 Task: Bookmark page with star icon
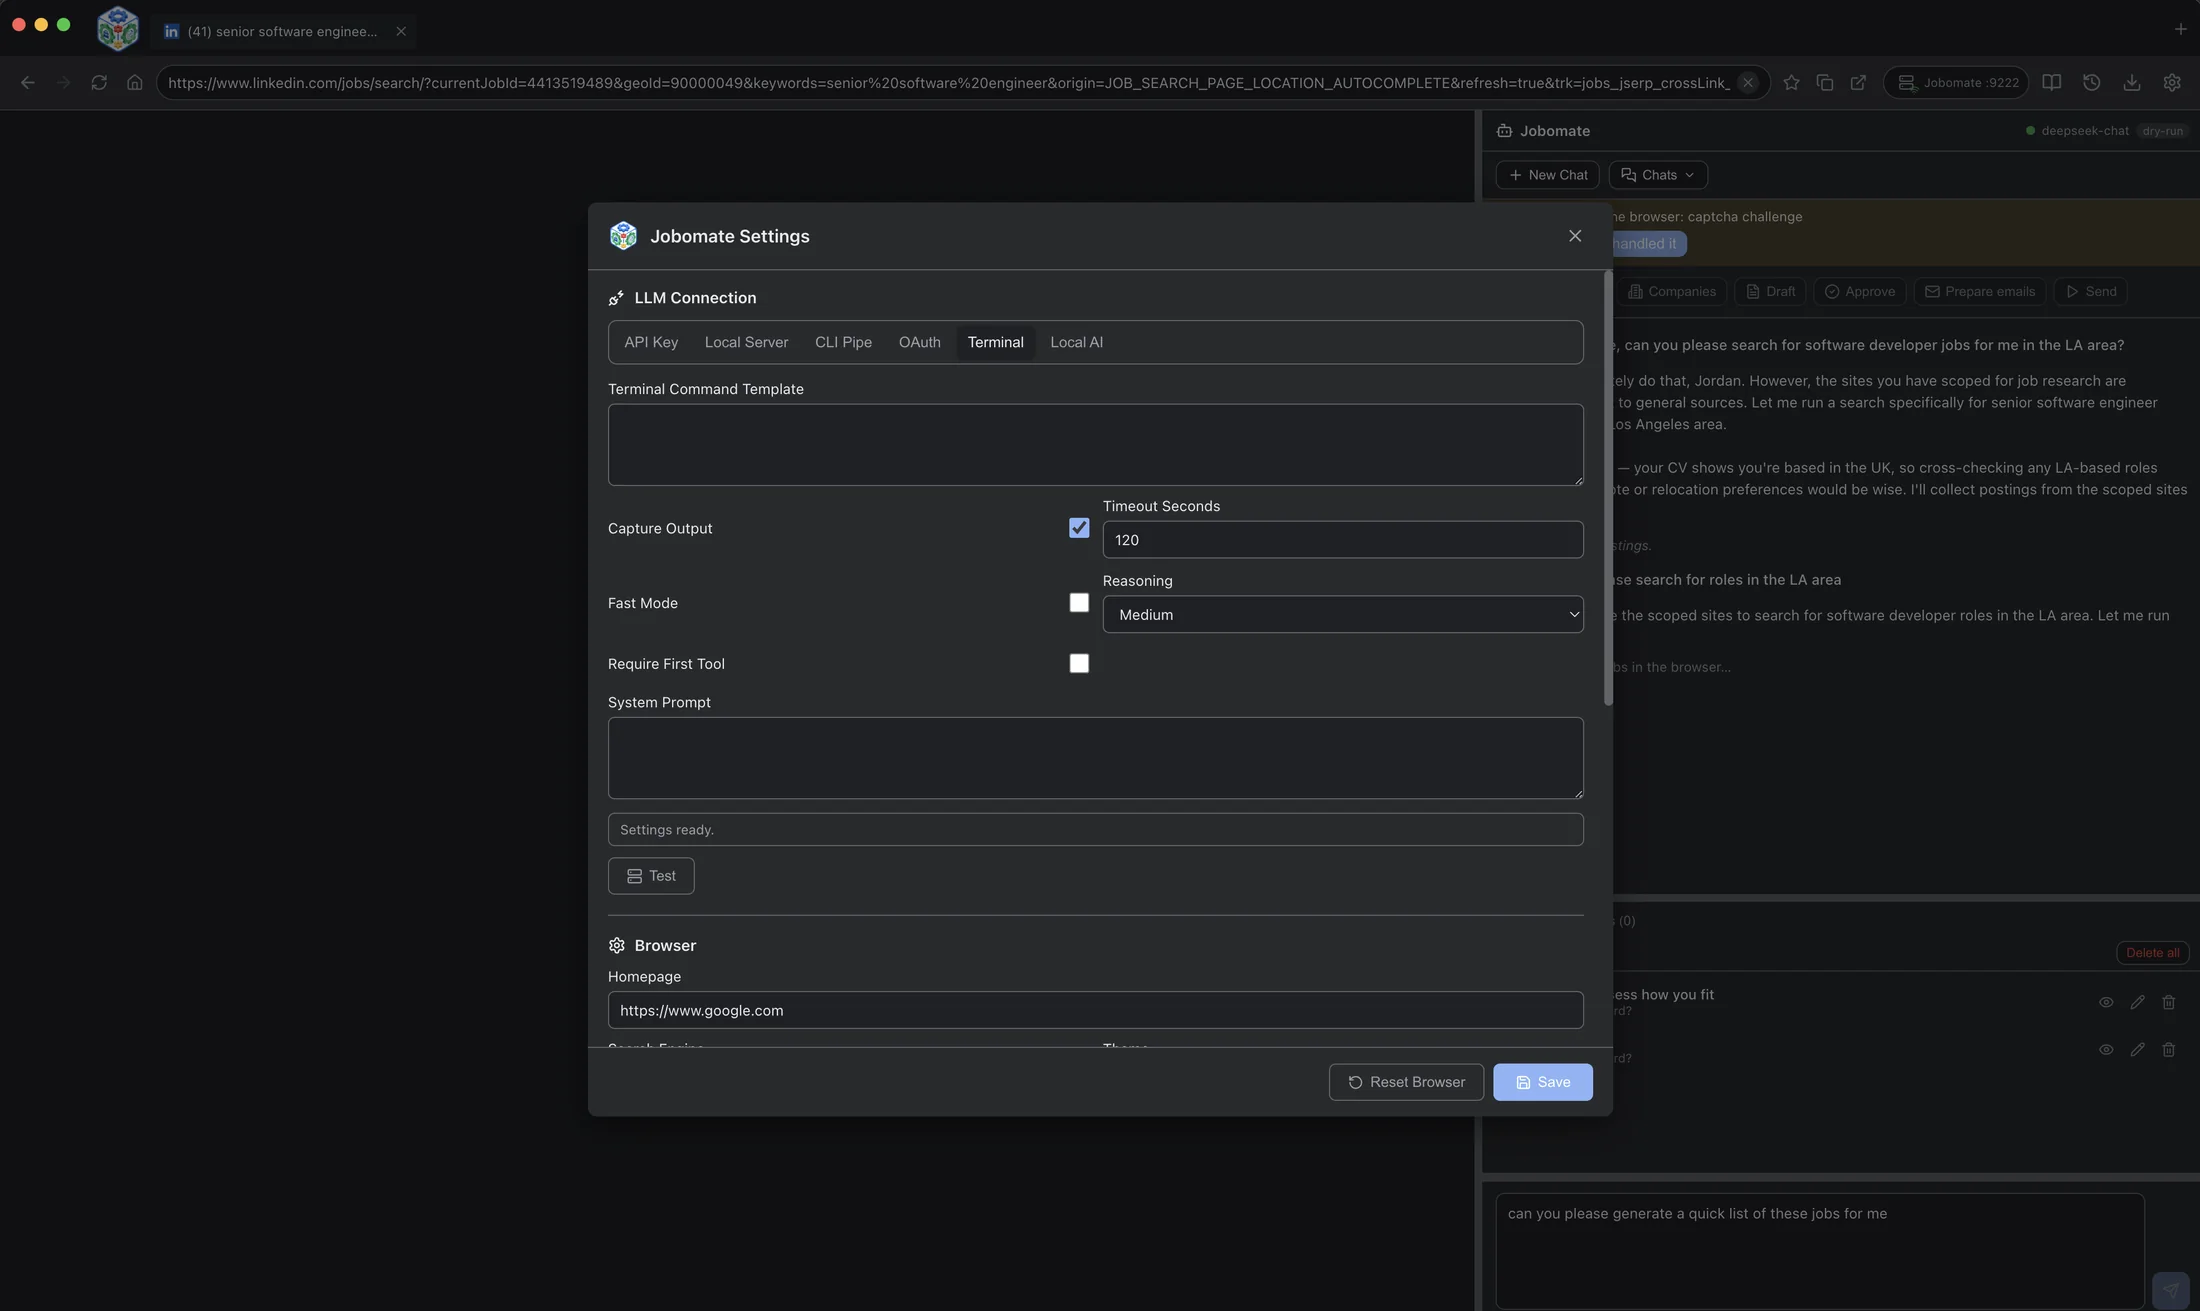(x=1791, y=83)
